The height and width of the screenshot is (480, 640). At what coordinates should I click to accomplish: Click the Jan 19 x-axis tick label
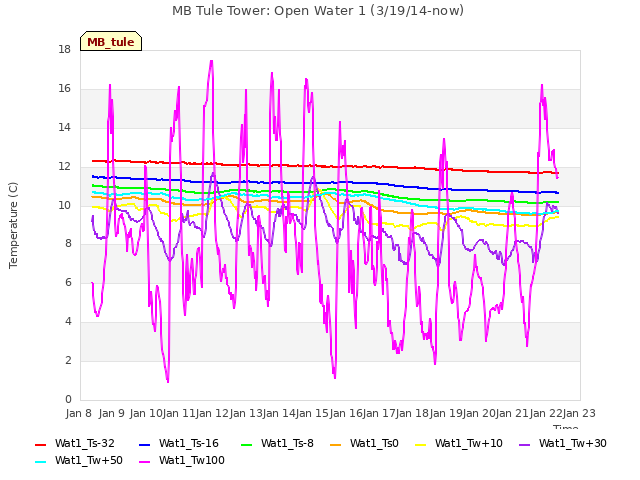[445, 413]
